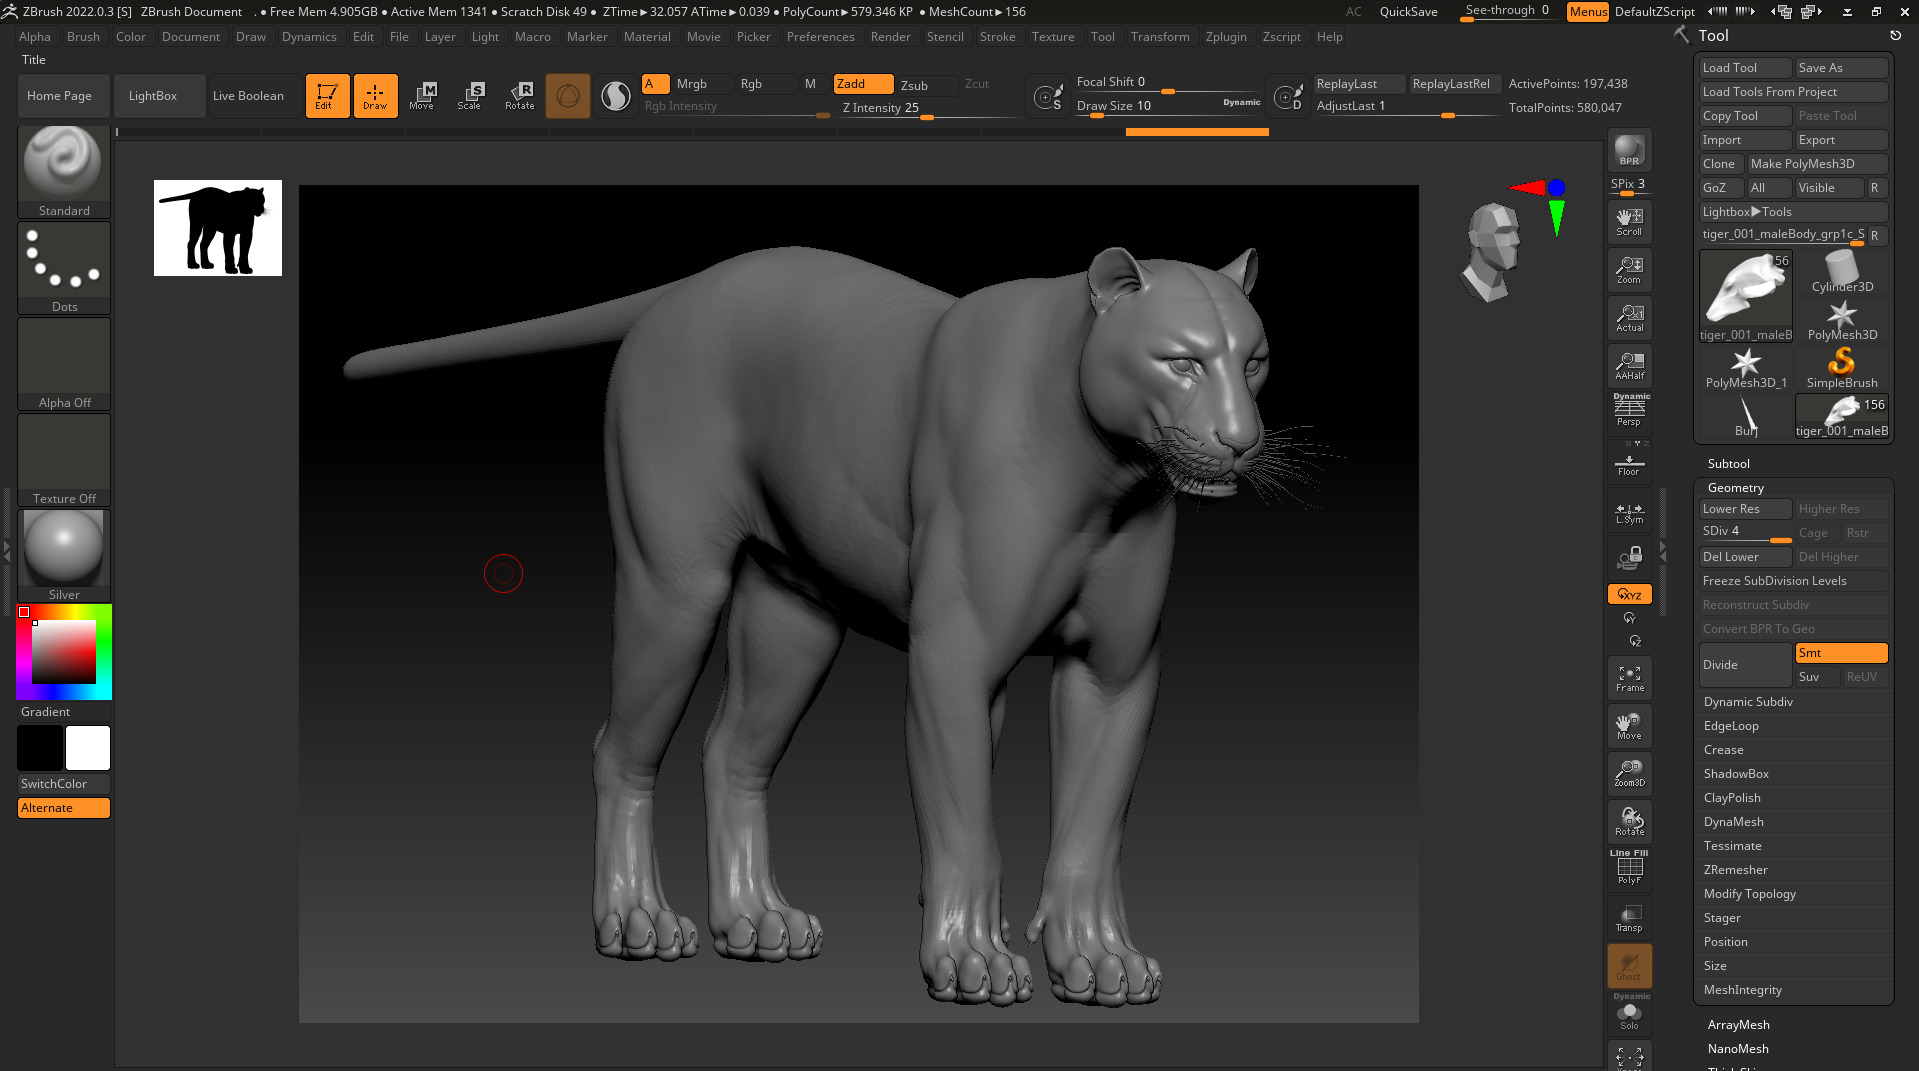Adjust the Draw Size slider
This screenshot has height=1071, width=1919.
(1168, 106)
